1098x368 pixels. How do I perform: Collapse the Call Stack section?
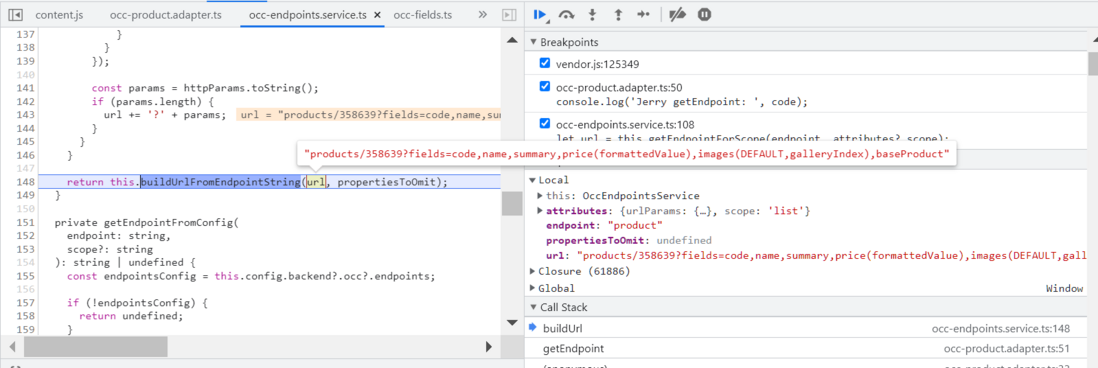534,307
